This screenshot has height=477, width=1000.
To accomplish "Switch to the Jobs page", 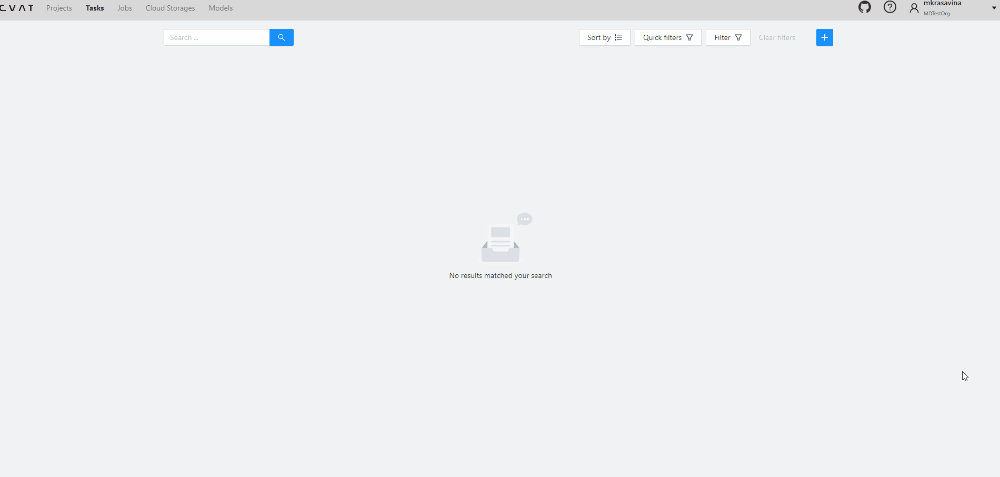I will click(x=125, y=8).
